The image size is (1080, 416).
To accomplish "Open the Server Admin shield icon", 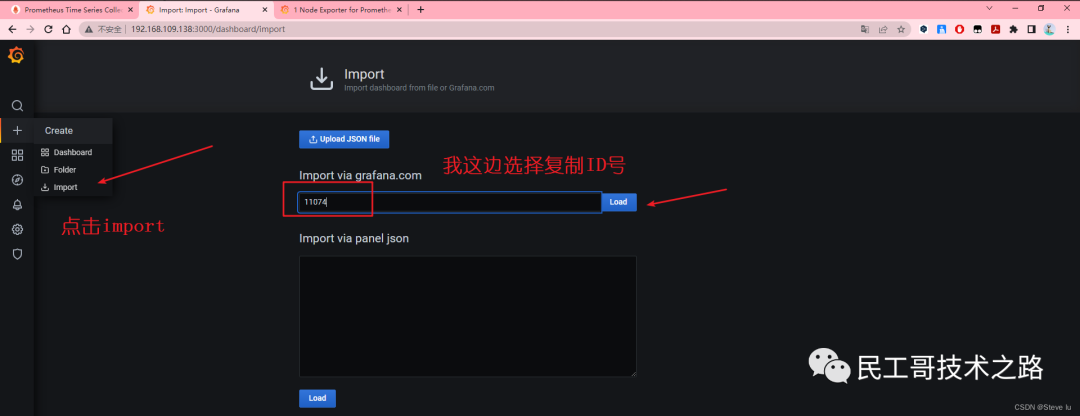I will pos(18,254).
